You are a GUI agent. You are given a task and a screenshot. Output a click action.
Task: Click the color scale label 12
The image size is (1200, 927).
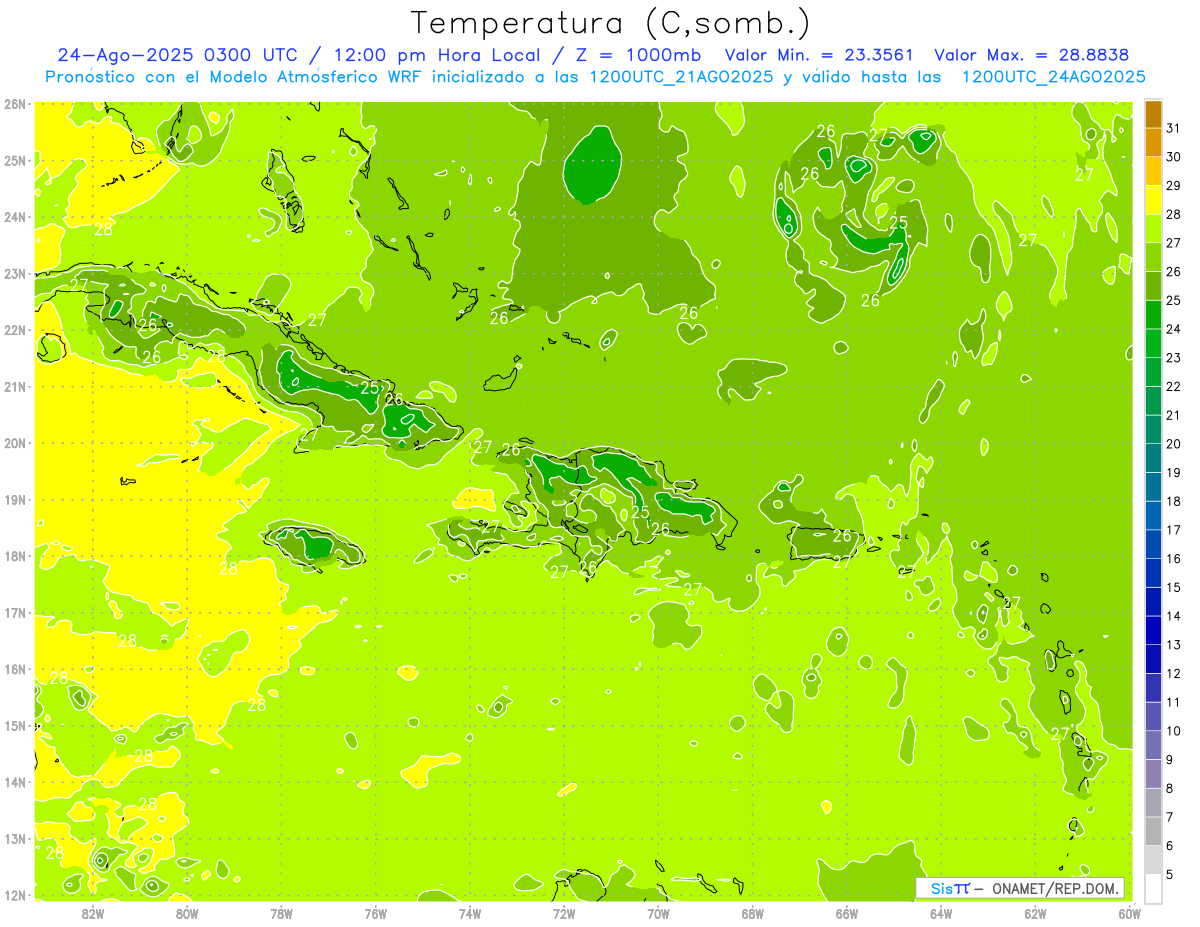click(1173, 673)
